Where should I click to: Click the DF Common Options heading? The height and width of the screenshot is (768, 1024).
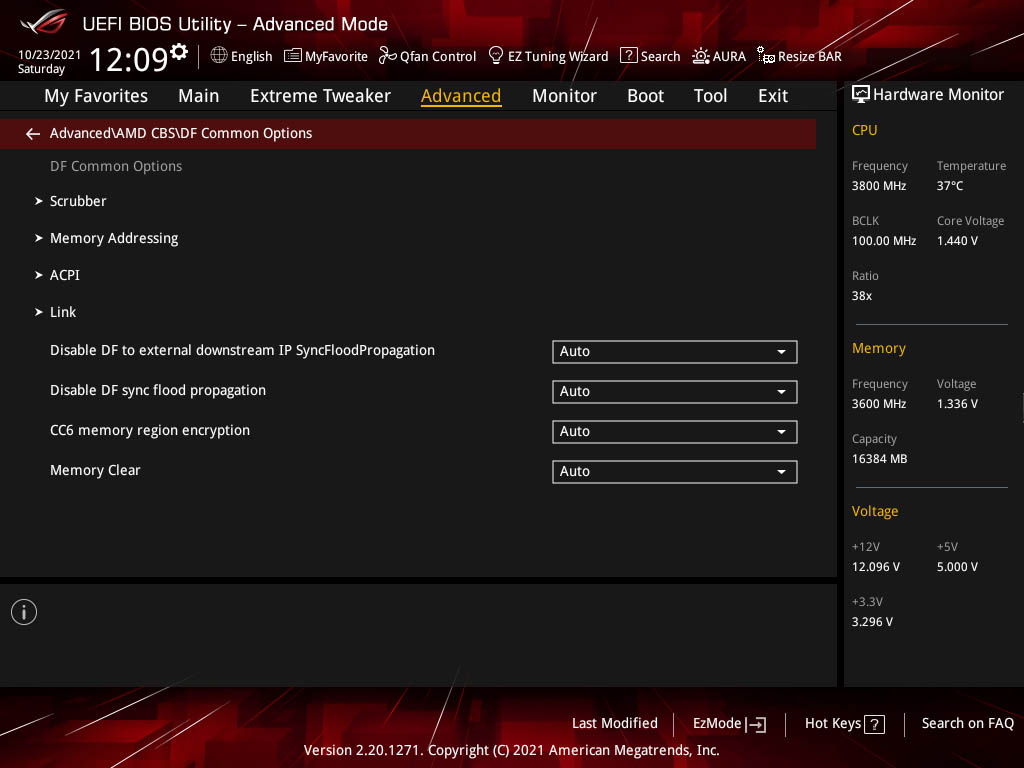pyautogui.click(x=116, y=167)
